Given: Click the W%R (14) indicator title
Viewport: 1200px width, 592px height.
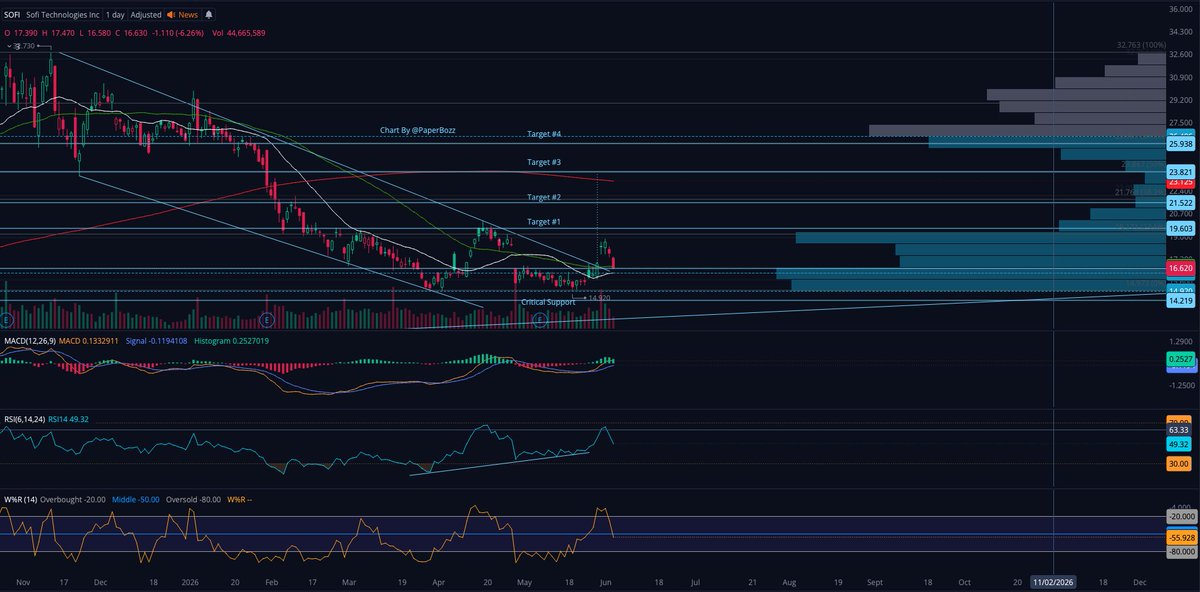Looking at the screenshot, I should 20,499.
